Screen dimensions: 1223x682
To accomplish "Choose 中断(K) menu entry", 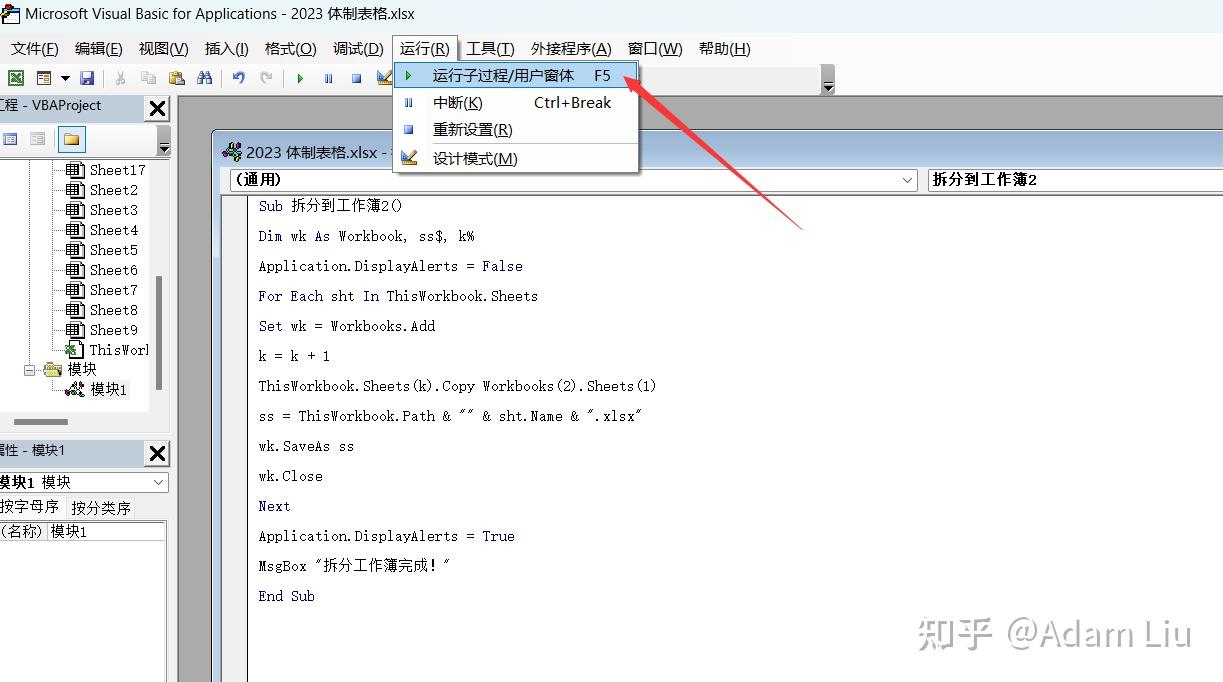I will click(x=516, y=102).
